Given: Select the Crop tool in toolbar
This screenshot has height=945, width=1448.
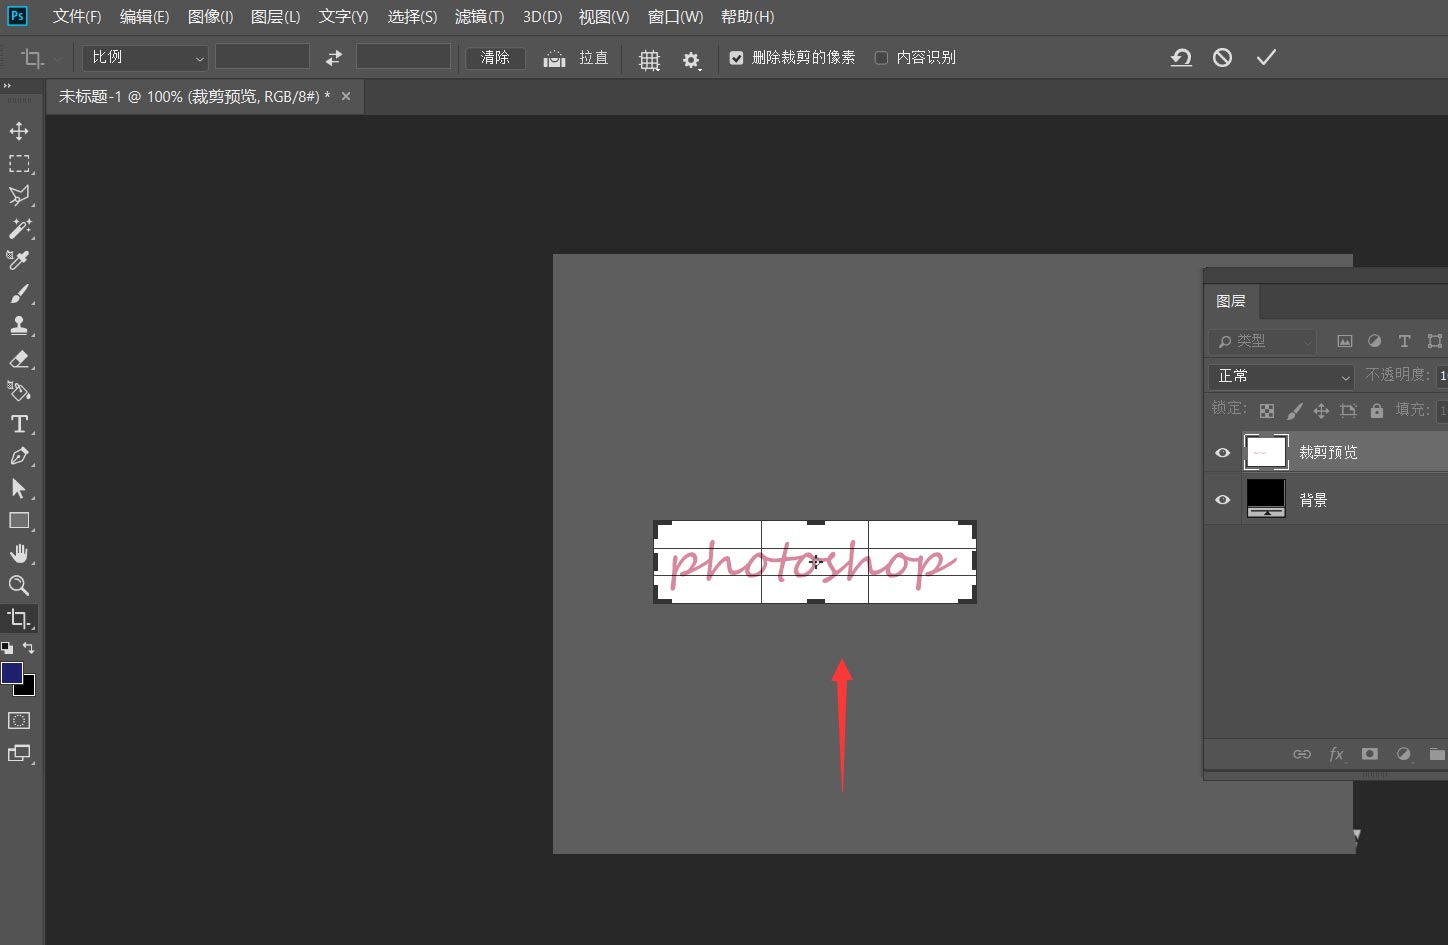Looking at the screenshot, I should click(19, 618).
